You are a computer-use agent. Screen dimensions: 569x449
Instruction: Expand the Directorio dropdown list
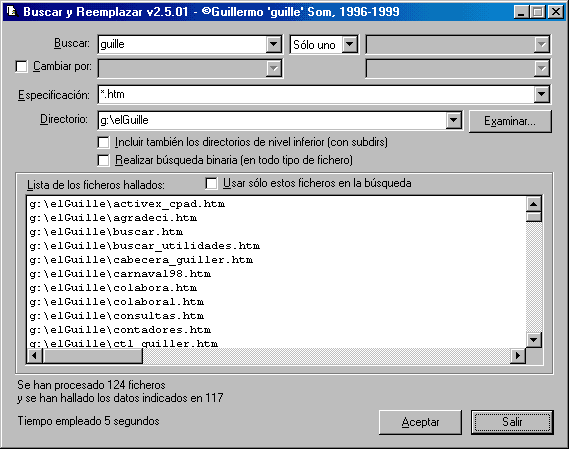[454, 120]
